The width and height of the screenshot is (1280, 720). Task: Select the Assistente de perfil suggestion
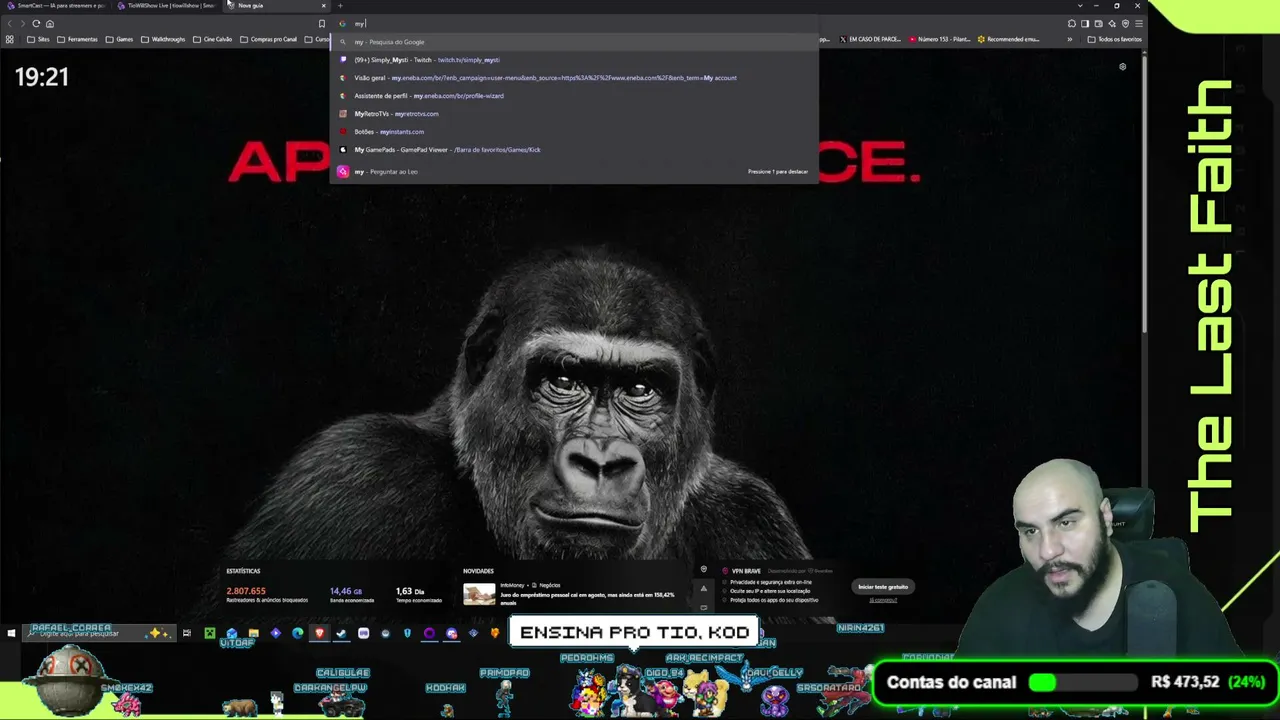point(574,96)
